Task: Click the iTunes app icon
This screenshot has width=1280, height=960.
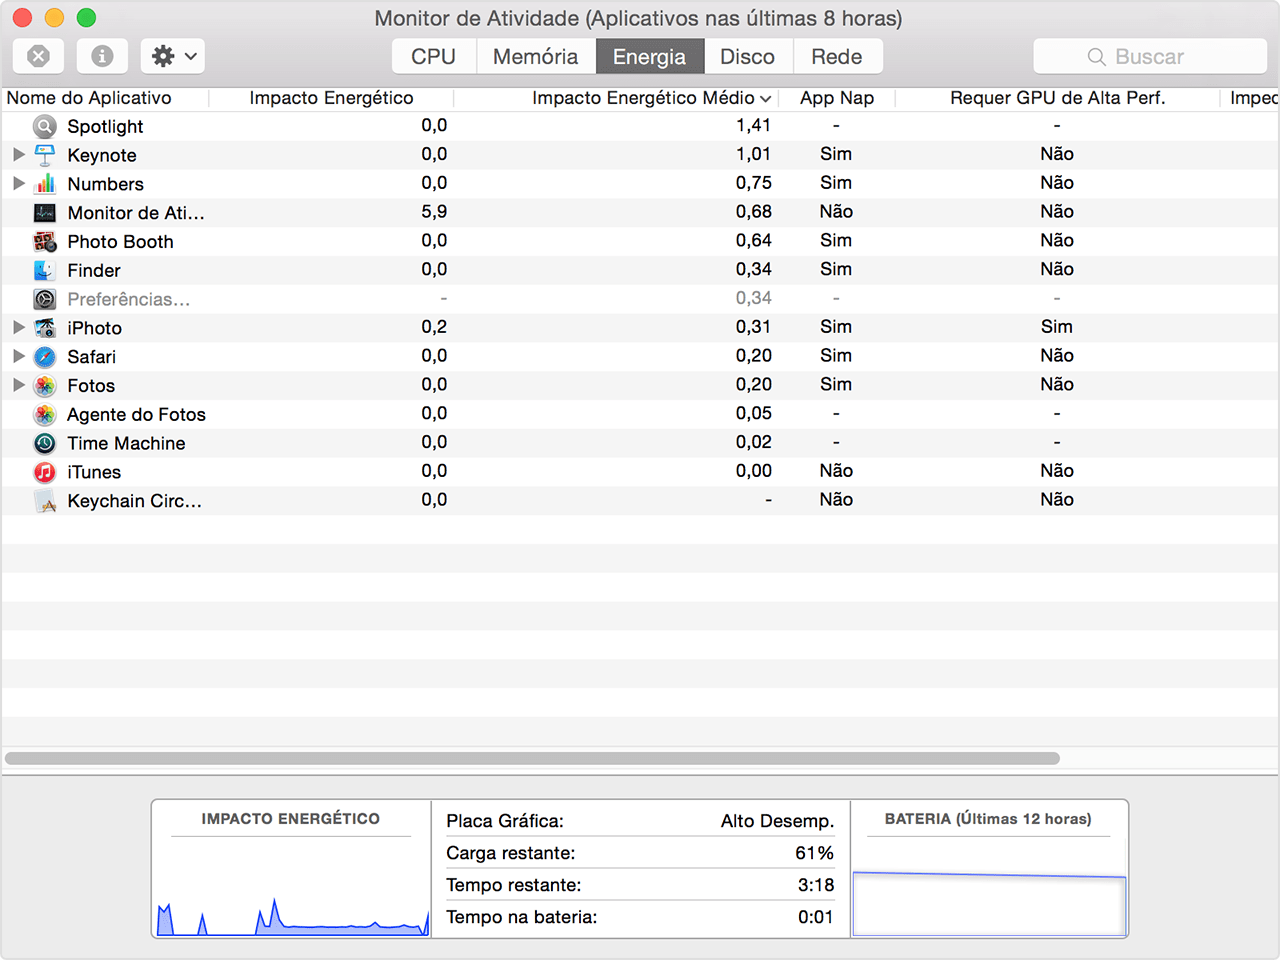Action: click(45, 472)
